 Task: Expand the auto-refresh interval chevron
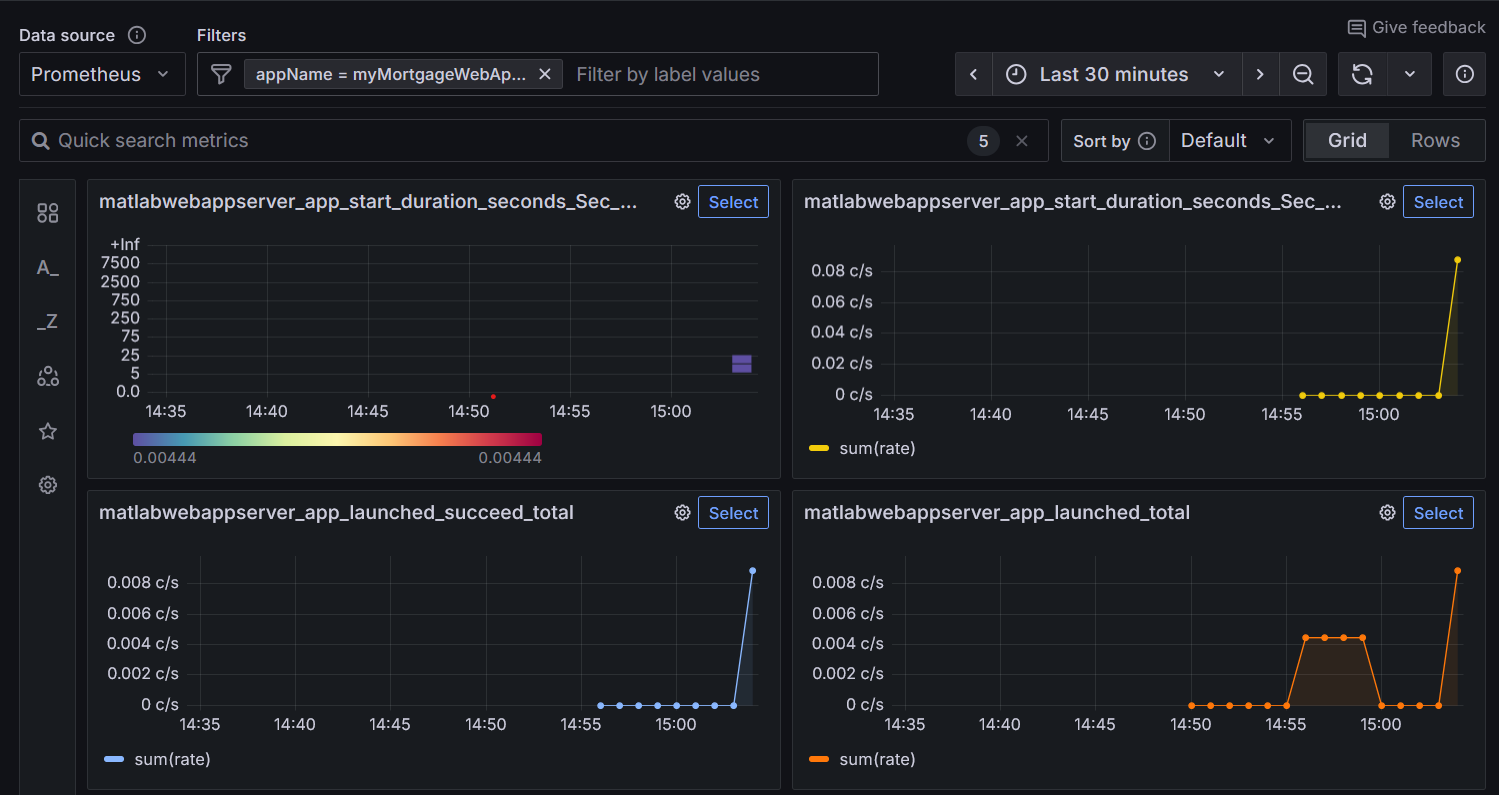click(1410, 74)
